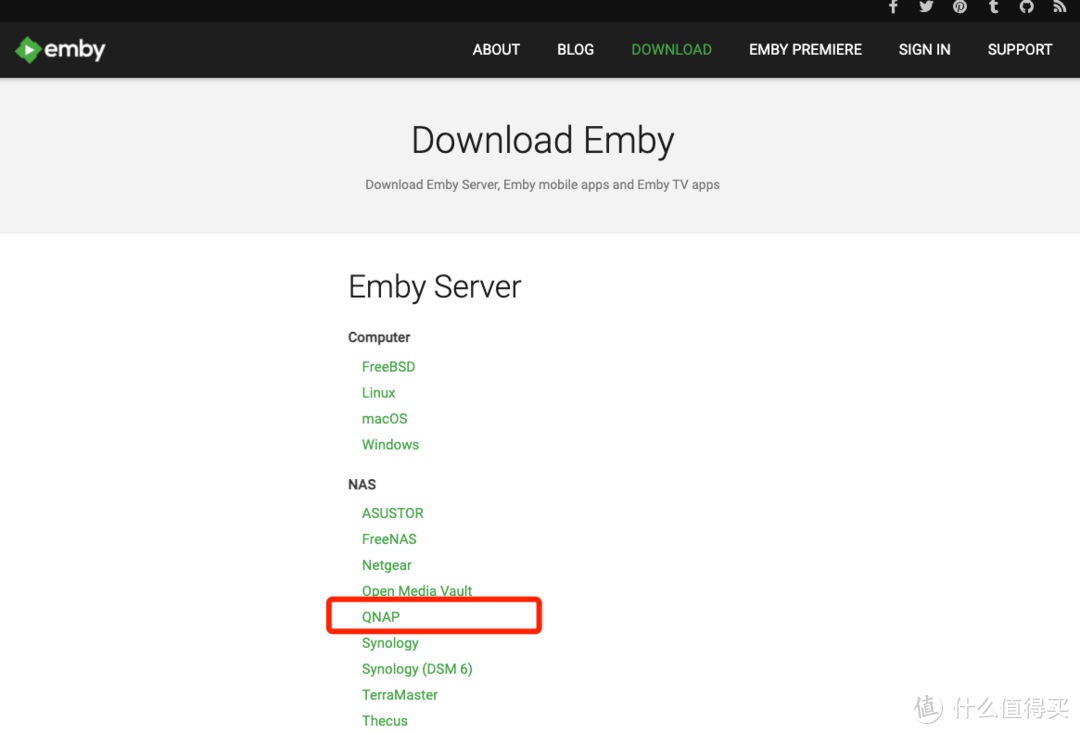1080x734 pixels.
Task: Click the Computer category label
Action: click(x=379, y=337)
